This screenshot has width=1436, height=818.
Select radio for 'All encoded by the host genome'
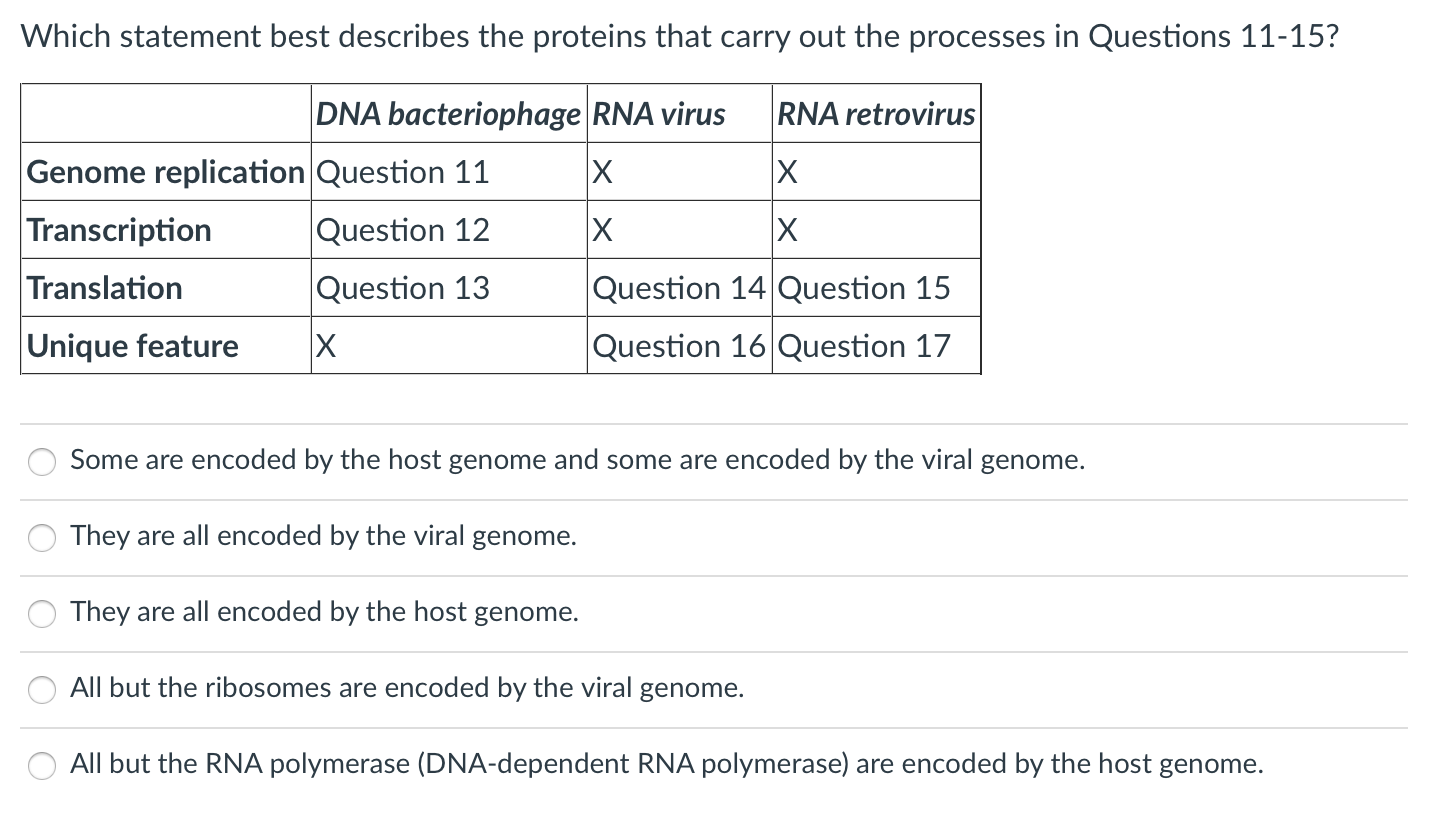(42, 614)
